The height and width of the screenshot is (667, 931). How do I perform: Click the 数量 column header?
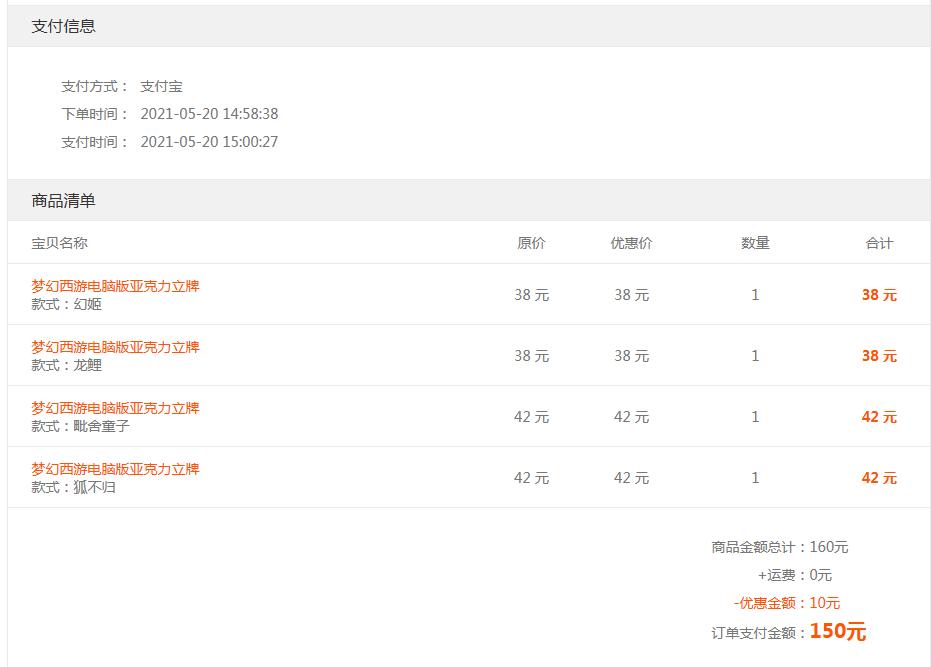[755, 243]
